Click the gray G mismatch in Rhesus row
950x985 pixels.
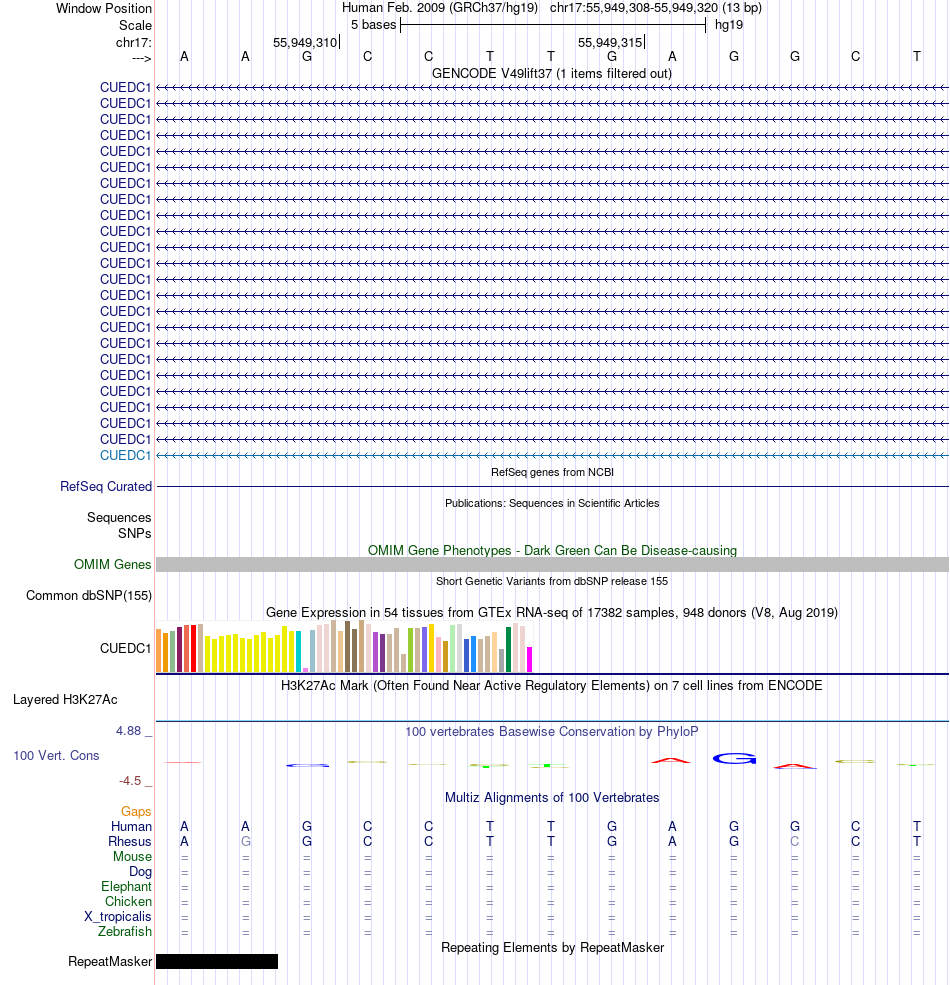[246, 842]
